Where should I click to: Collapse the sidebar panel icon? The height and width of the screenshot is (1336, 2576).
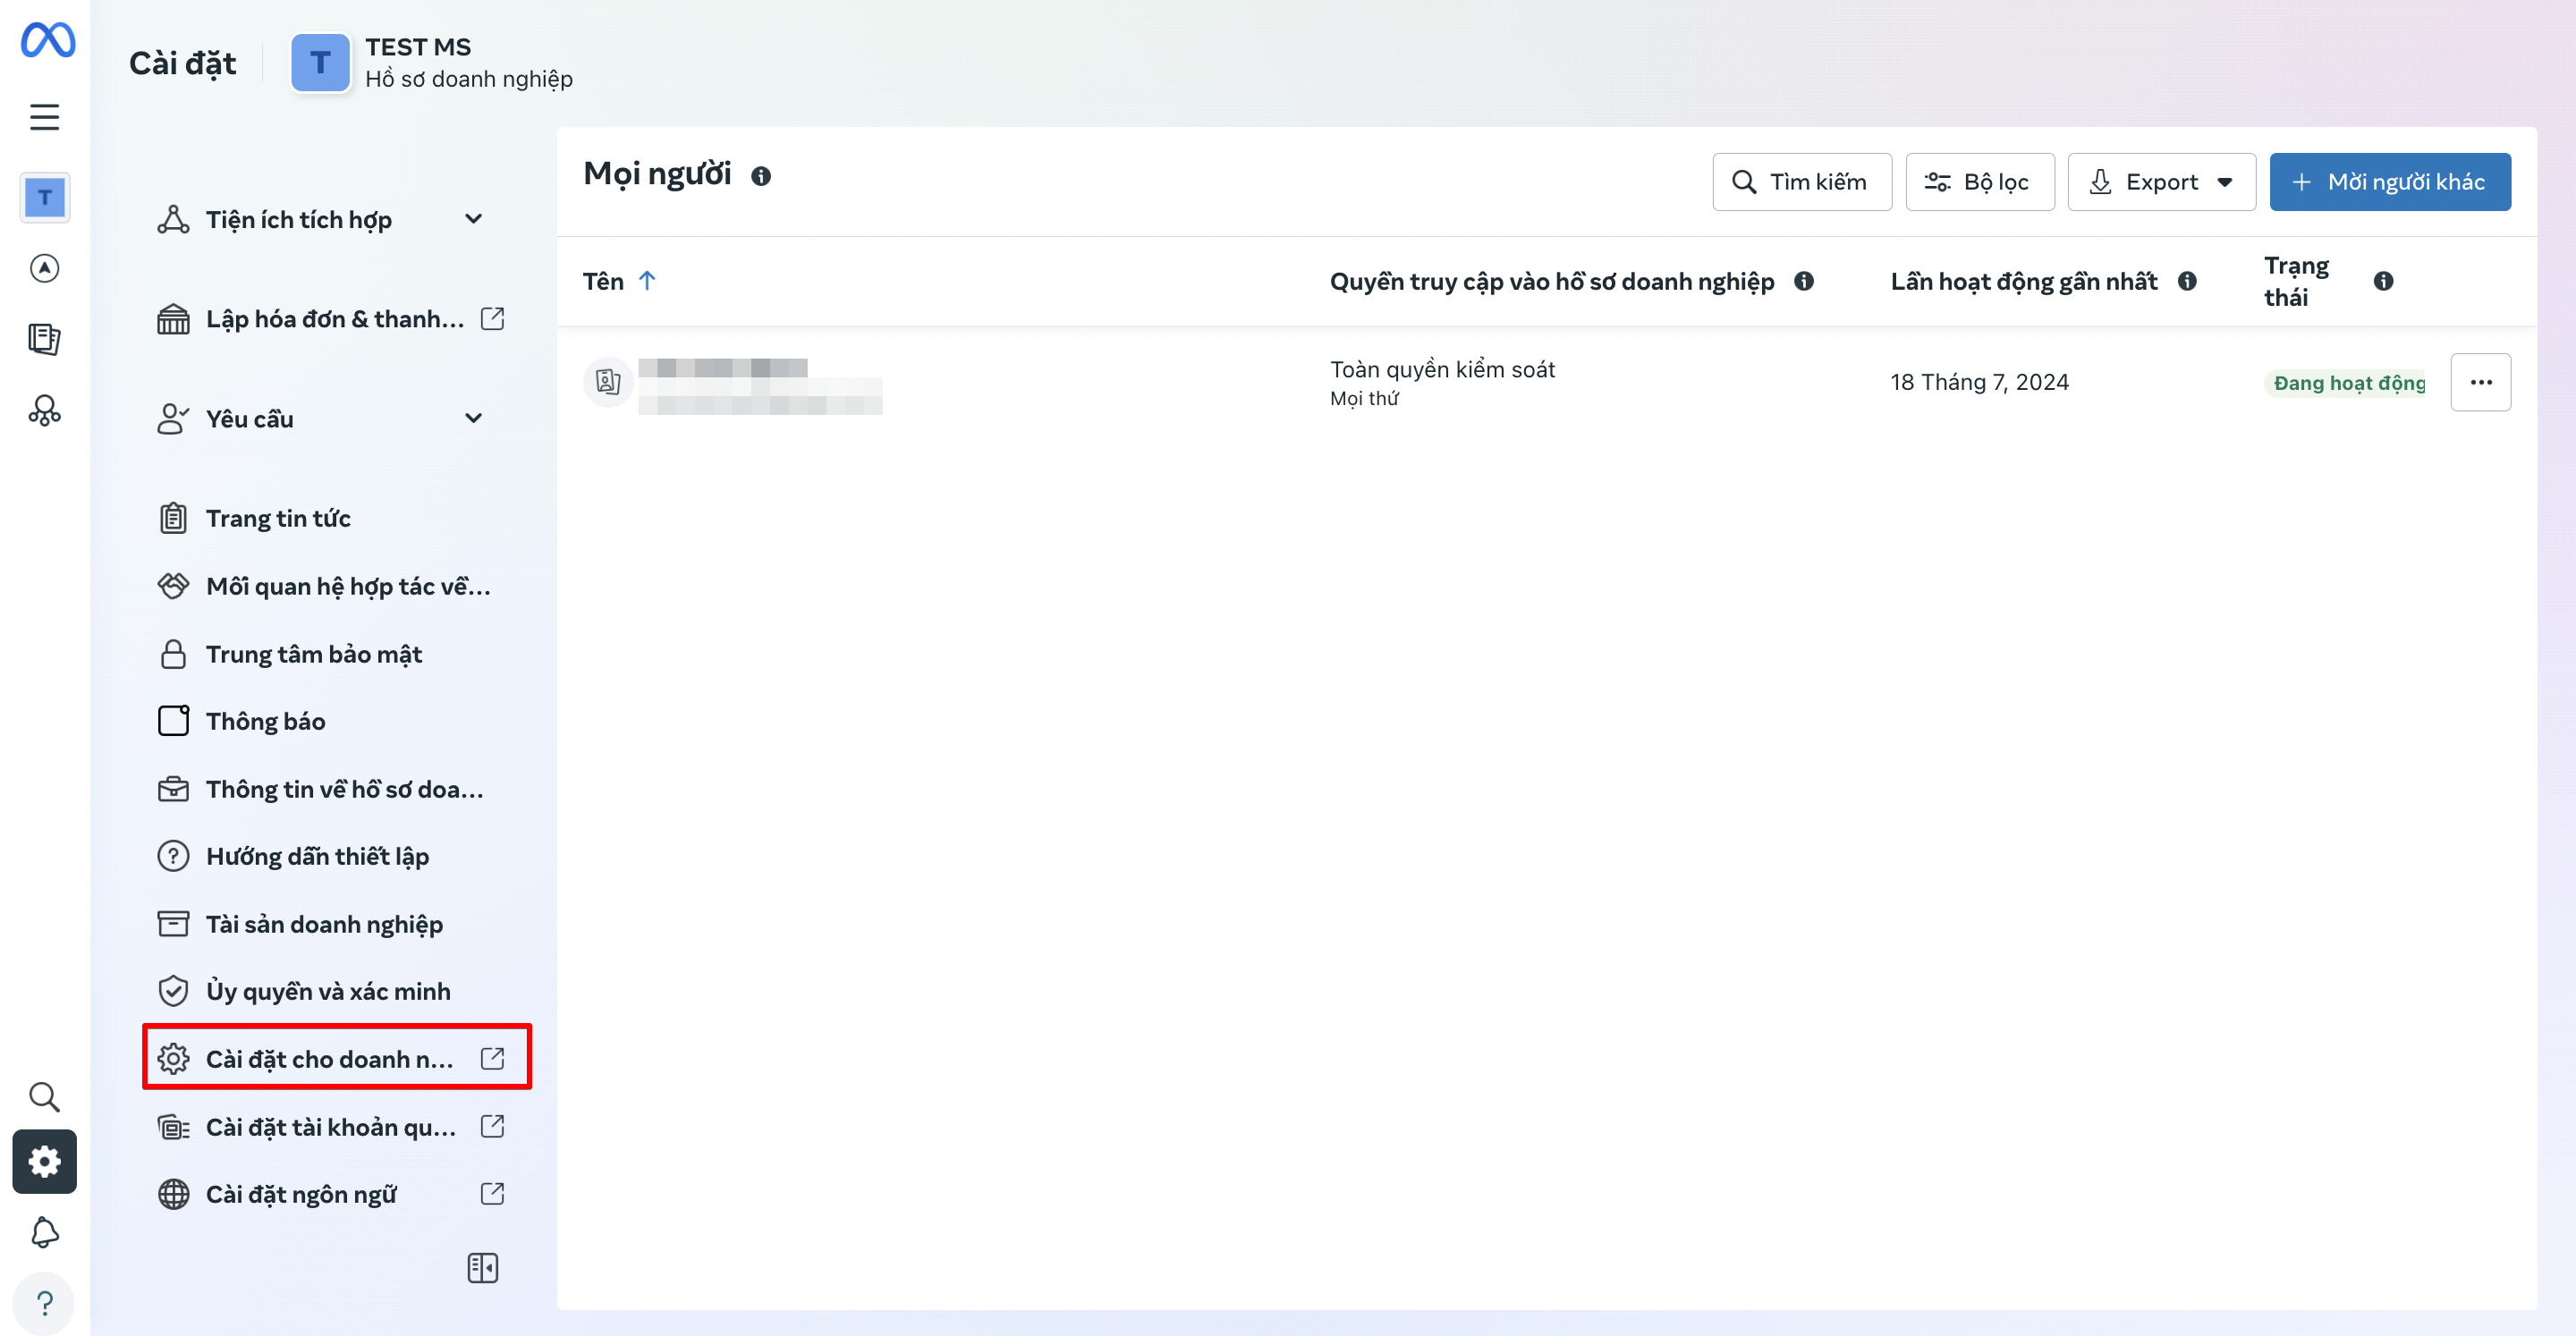482,1268
